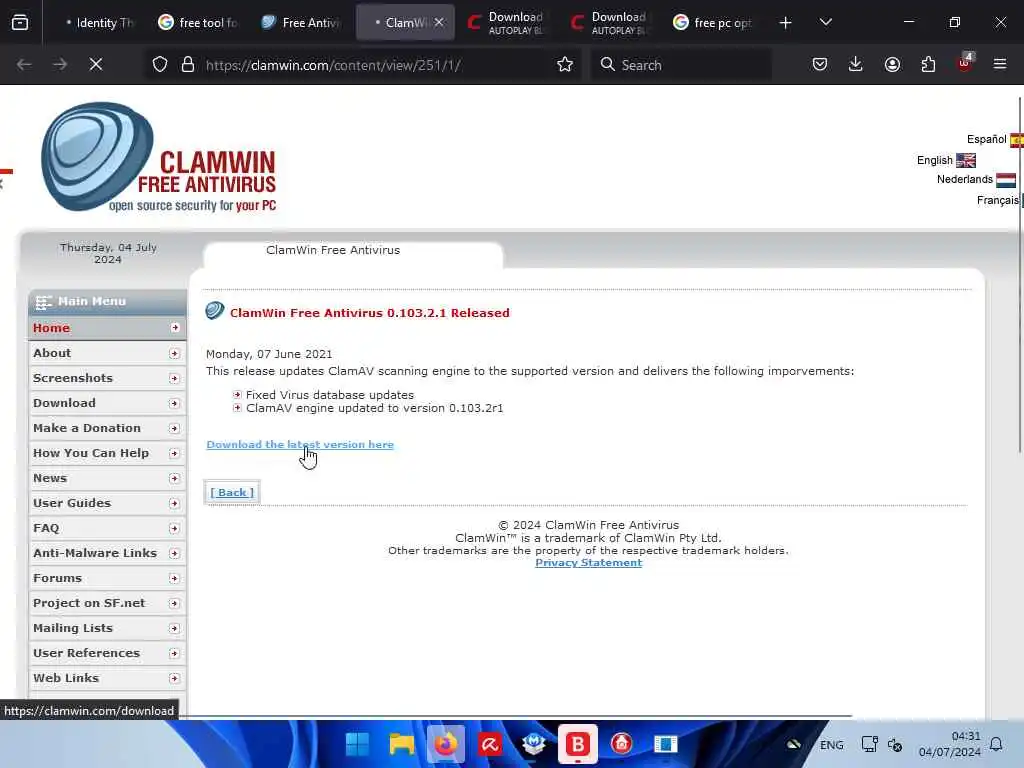The image size is (1024, 768).
Task: Open Mailing Lists menu item
Action: point(107,628)
